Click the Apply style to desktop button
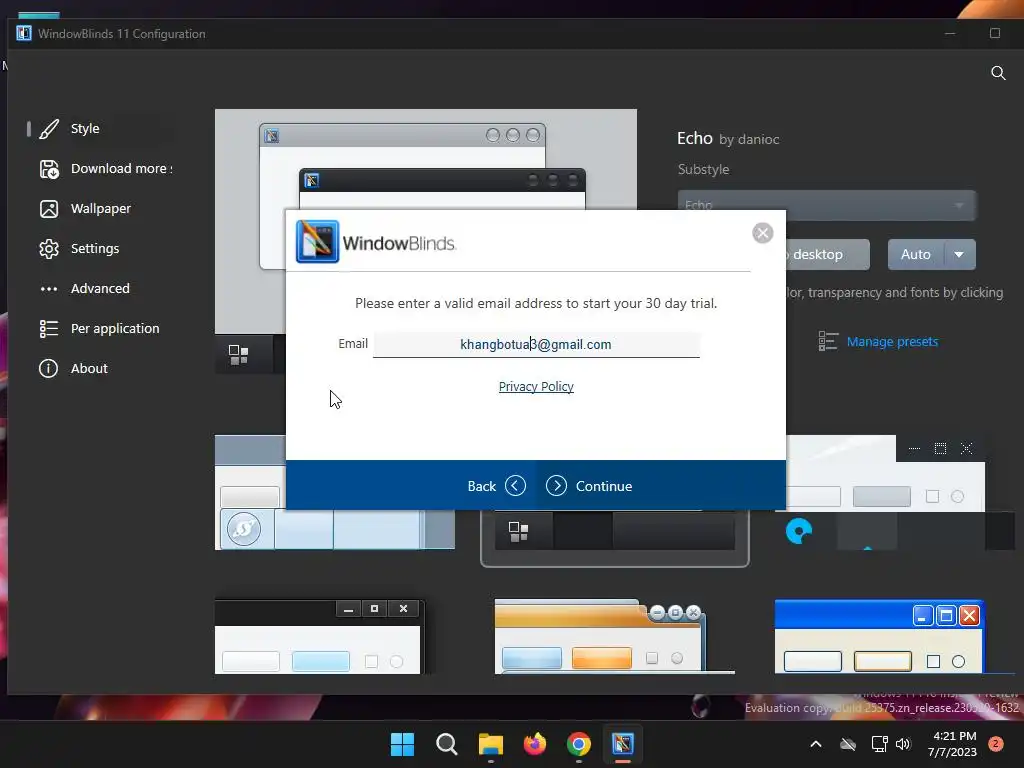This screenshot has width=1024, height=768. click(827, 254)
